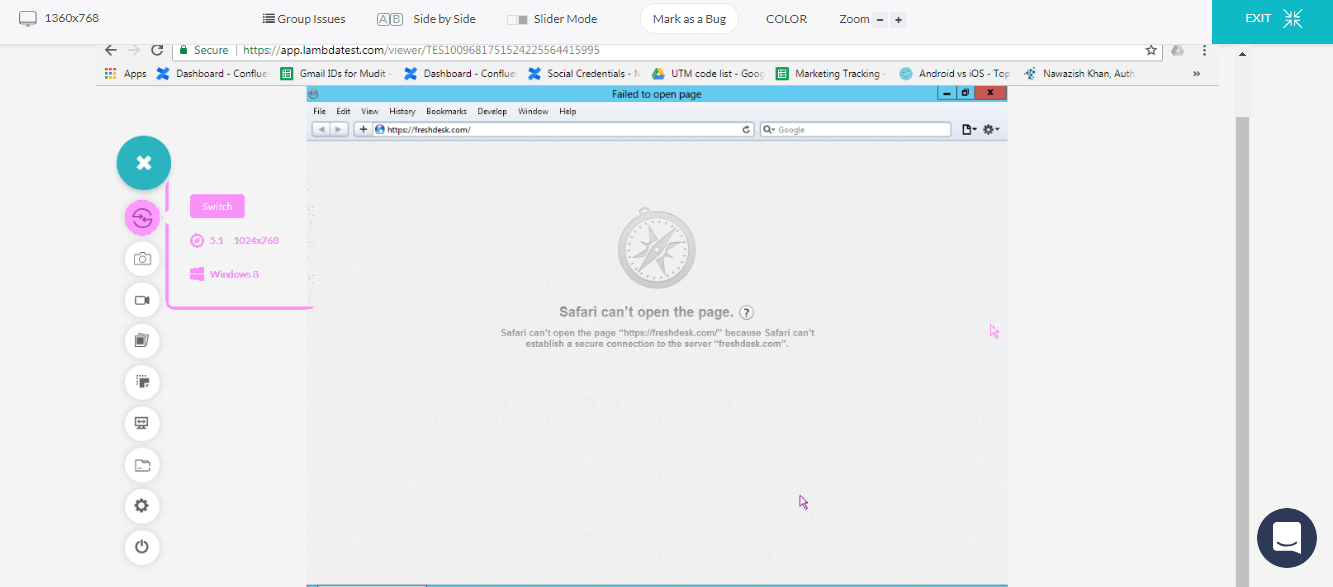Click the folder icon in sidebar
The image size is (1333, 587).
click(x=142, y=464)
